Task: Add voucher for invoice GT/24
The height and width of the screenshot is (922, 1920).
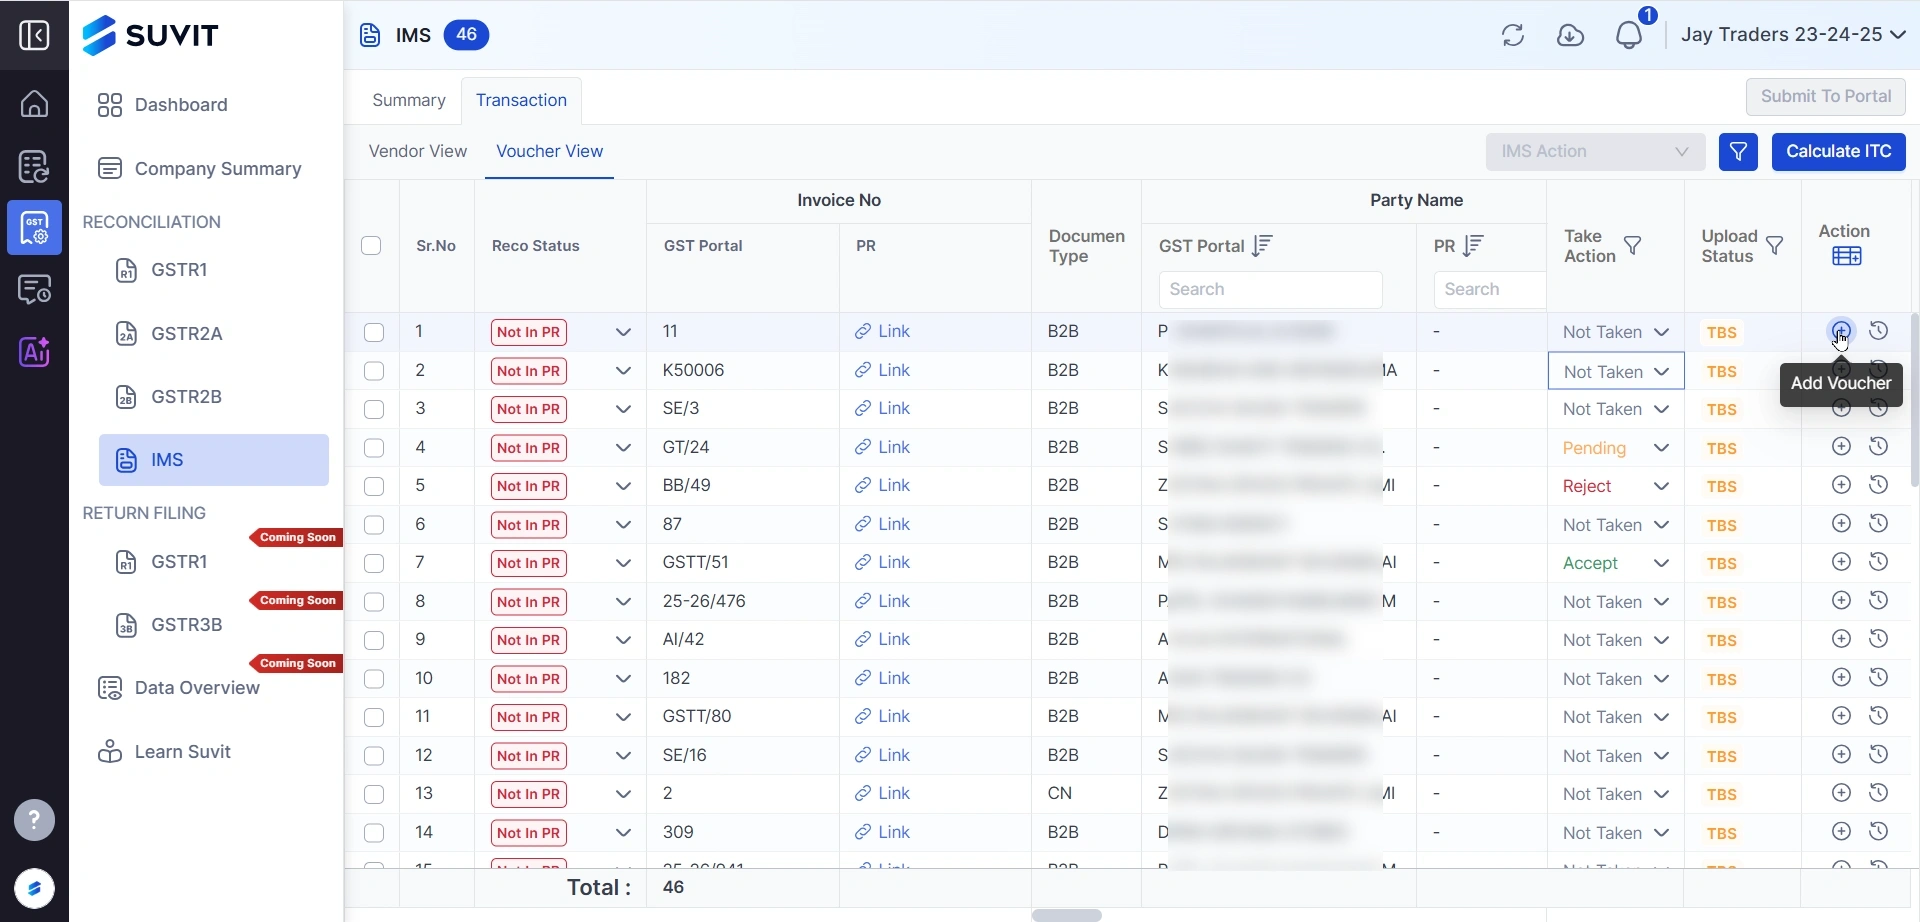Action: 1841,447
